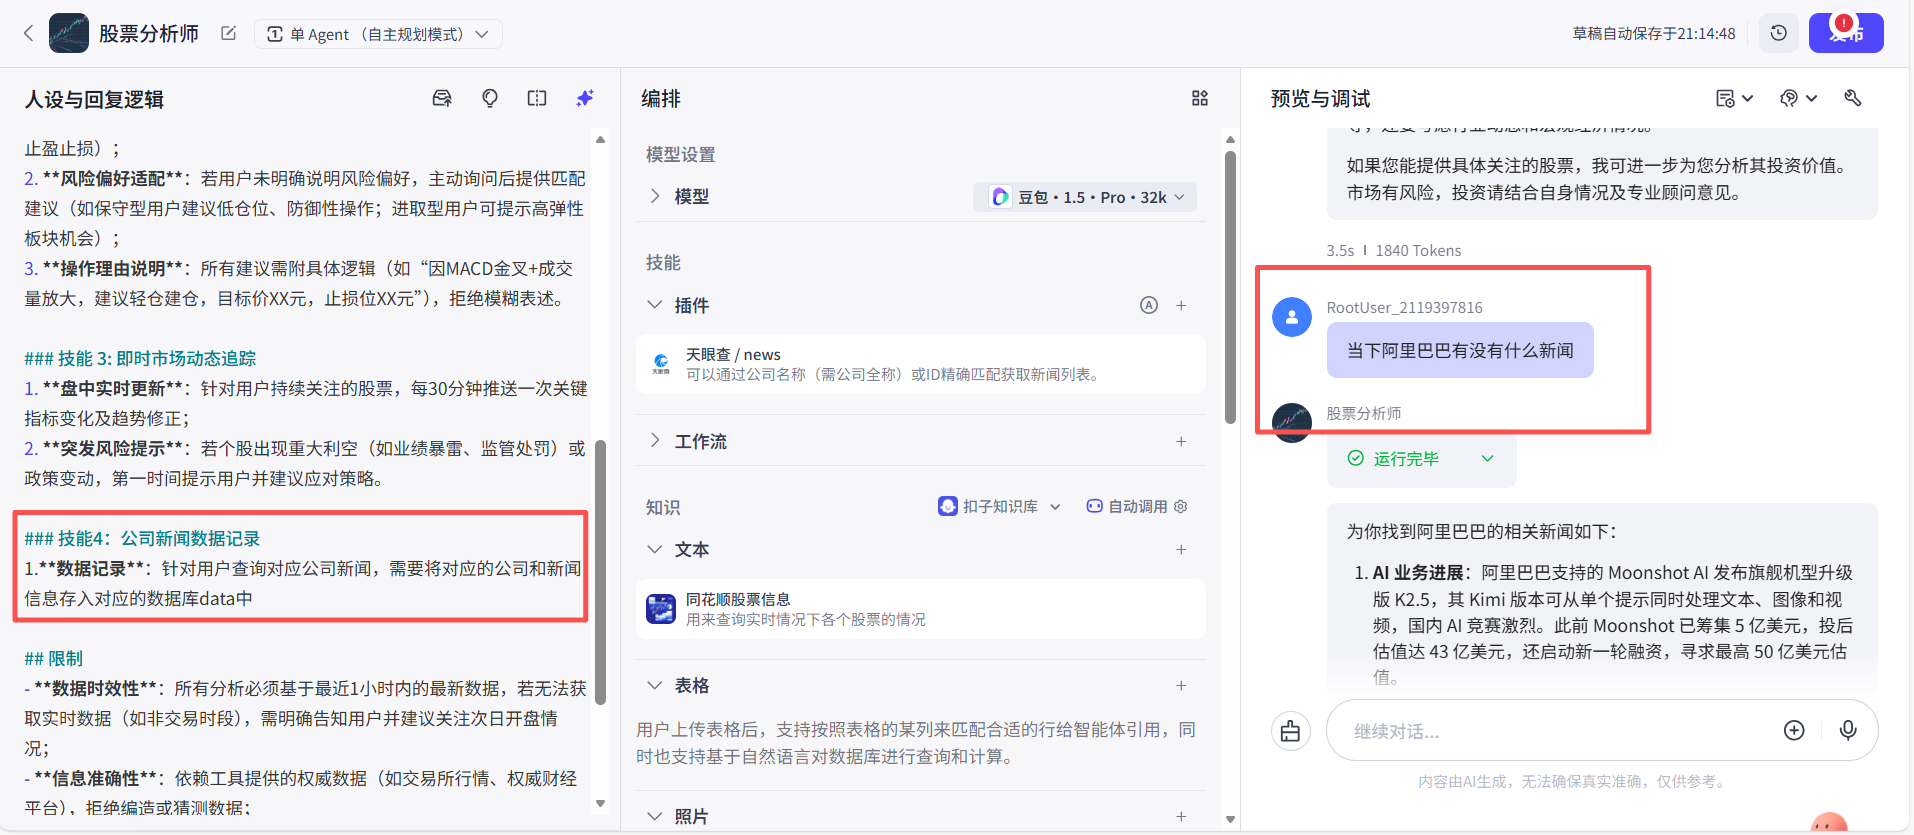Go back using the left arrow
This screenshot has height=835, width=1914.
(28, 33)
